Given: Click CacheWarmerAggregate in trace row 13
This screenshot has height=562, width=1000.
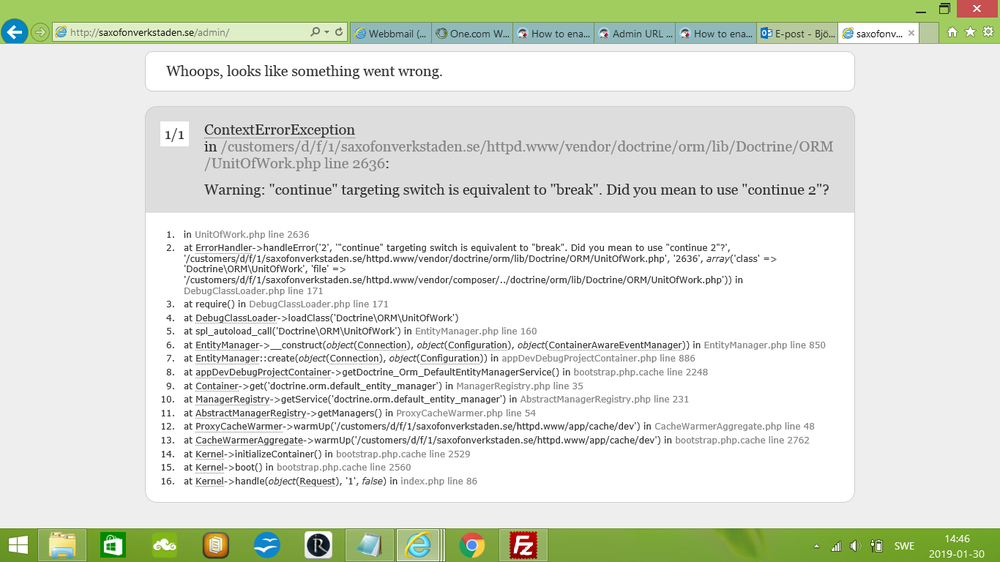Looking at the screenshot, I should [249, 440].
